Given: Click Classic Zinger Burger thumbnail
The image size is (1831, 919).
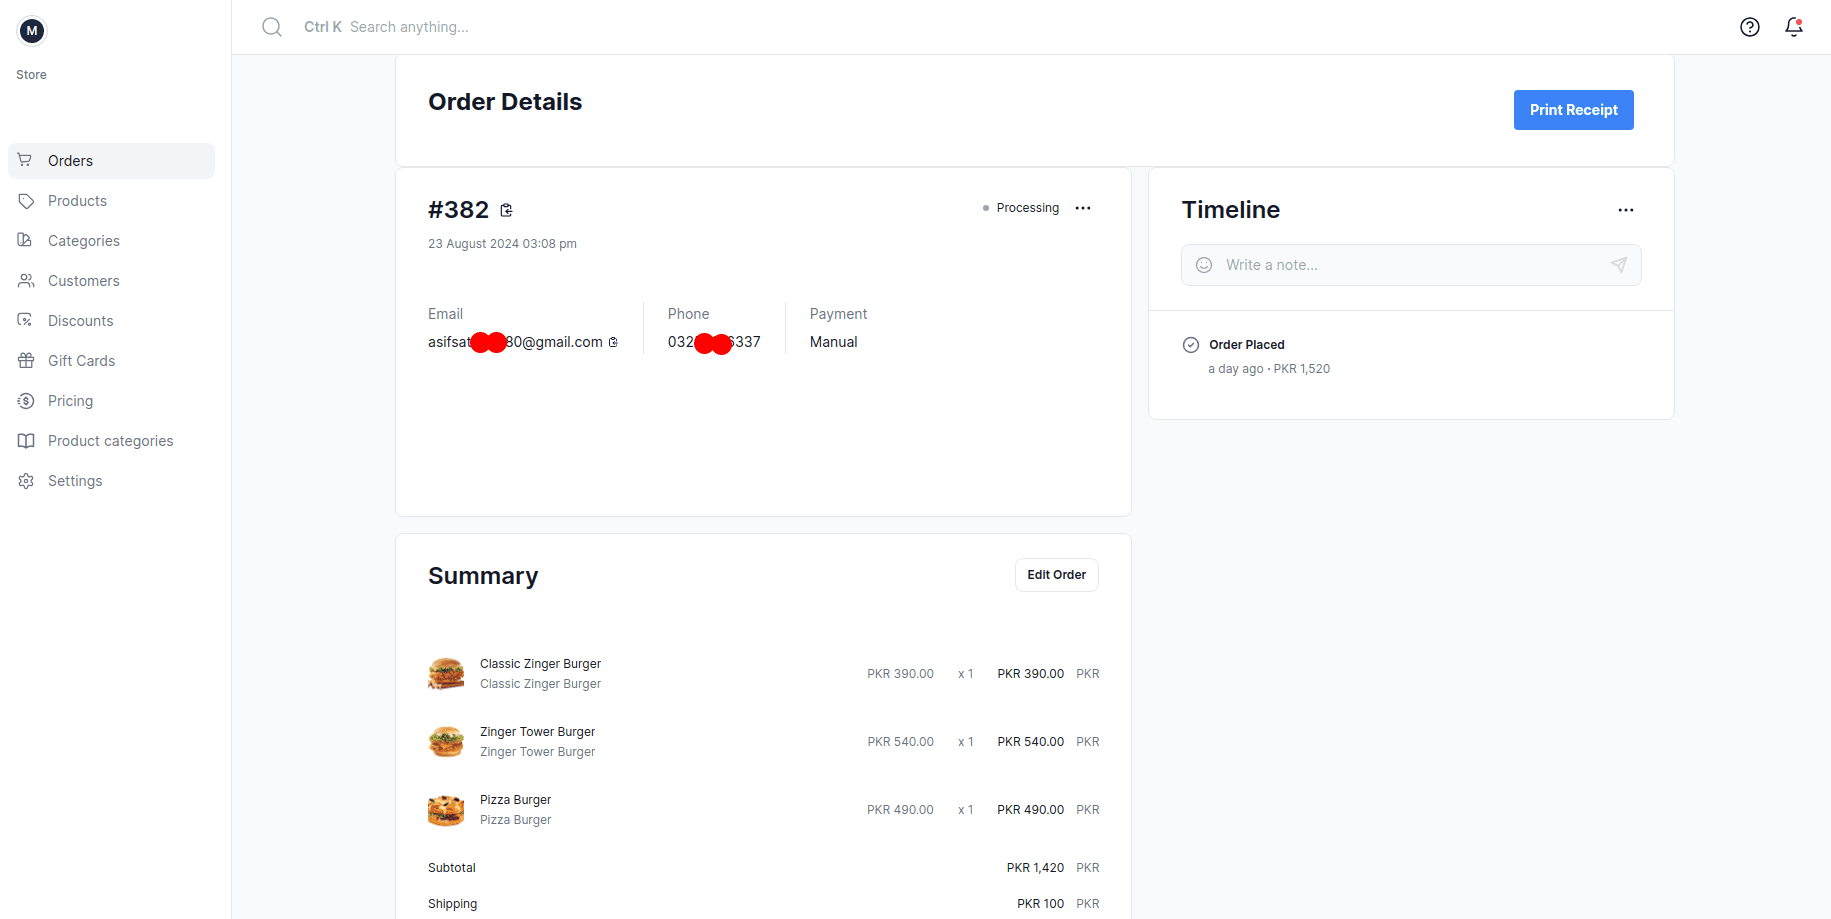Looking at the screenshot, I should 446,674.
